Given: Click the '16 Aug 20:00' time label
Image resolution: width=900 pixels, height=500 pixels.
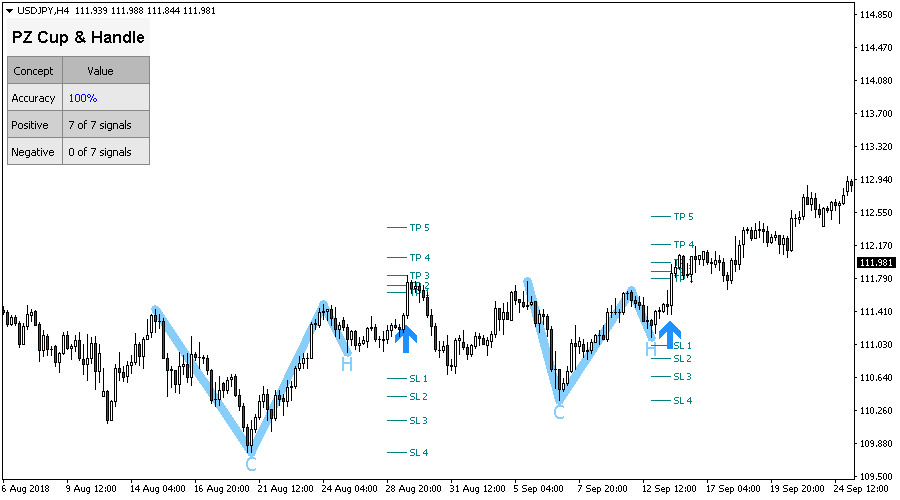Looking at the screenshot, I should 222,489.
